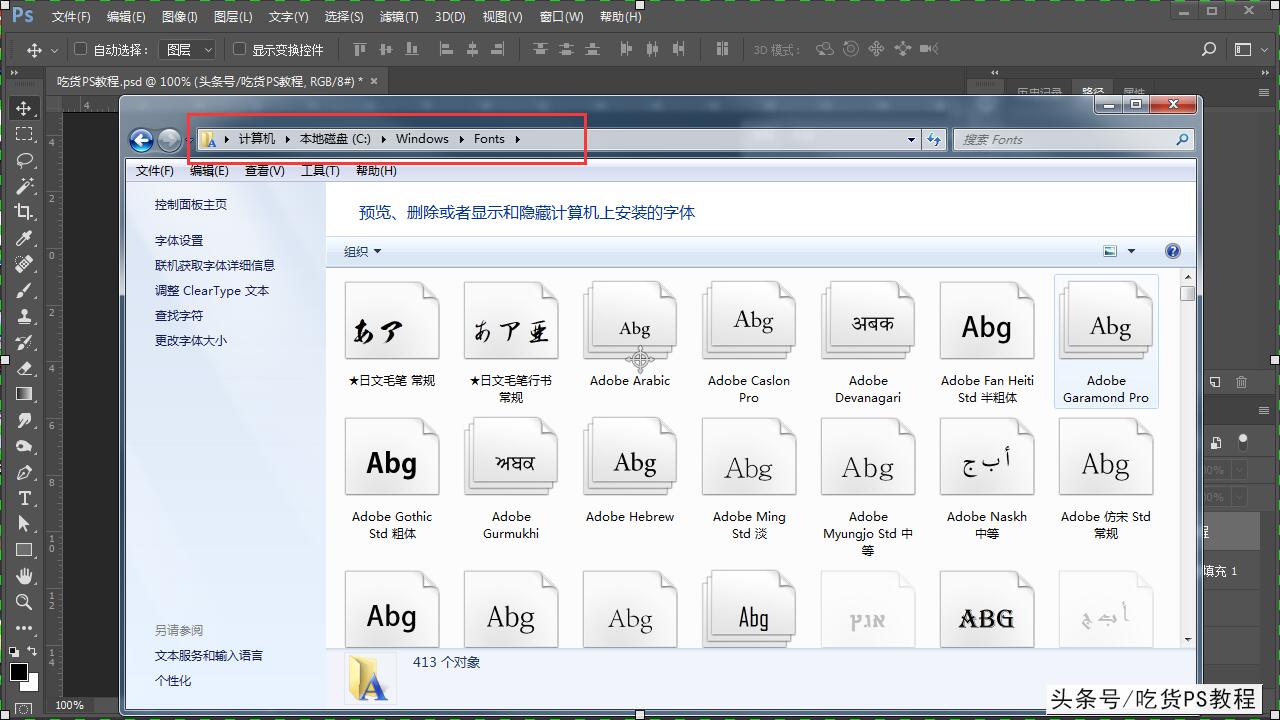The image size is (1280, 720).
Task: Select the Eraser tool
Action: click(24, 368)
